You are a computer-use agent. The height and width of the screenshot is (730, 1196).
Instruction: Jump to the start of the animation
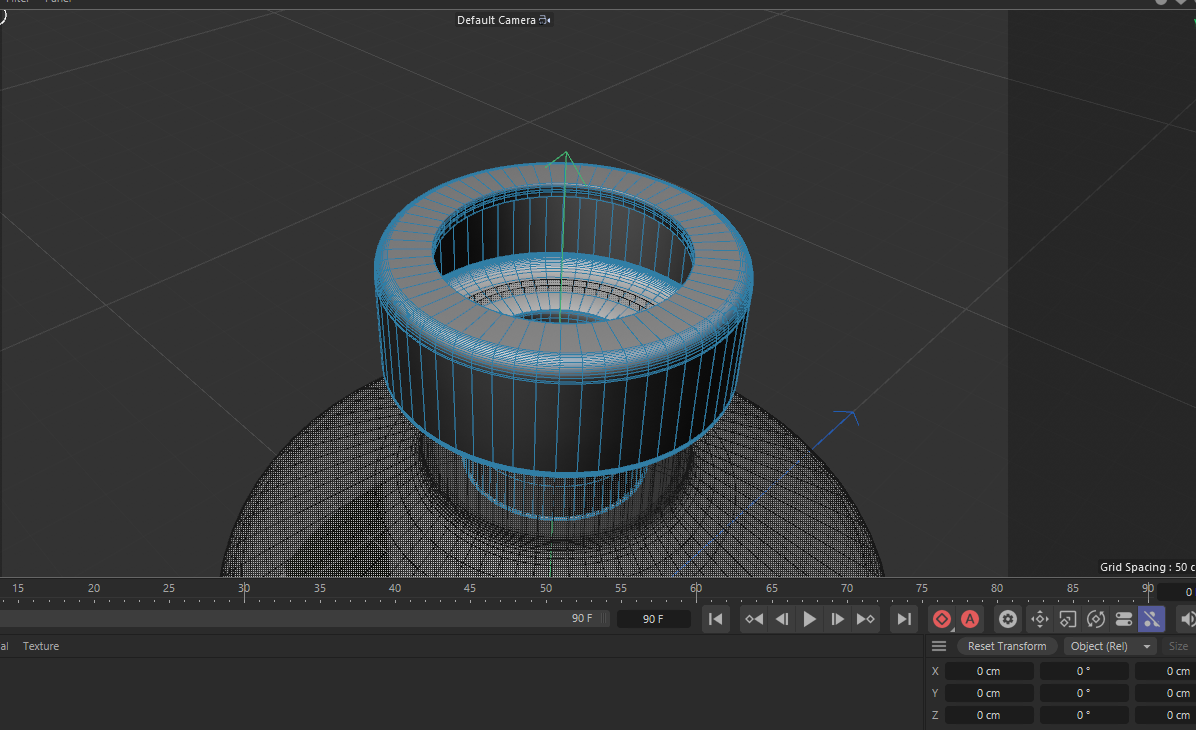715,619
